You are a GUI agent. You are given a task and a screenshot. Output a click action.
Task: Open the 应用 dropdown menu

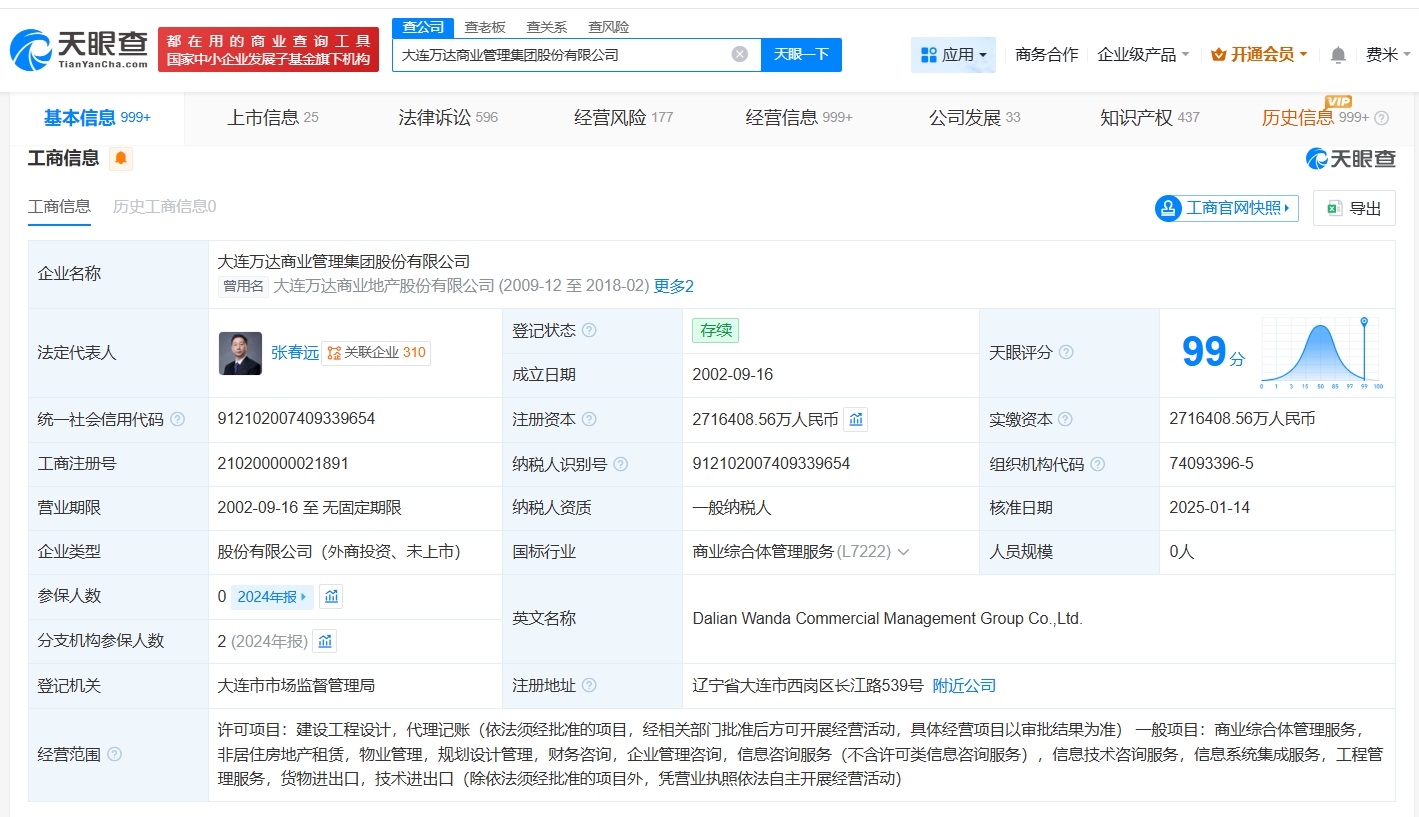point(953,55)
